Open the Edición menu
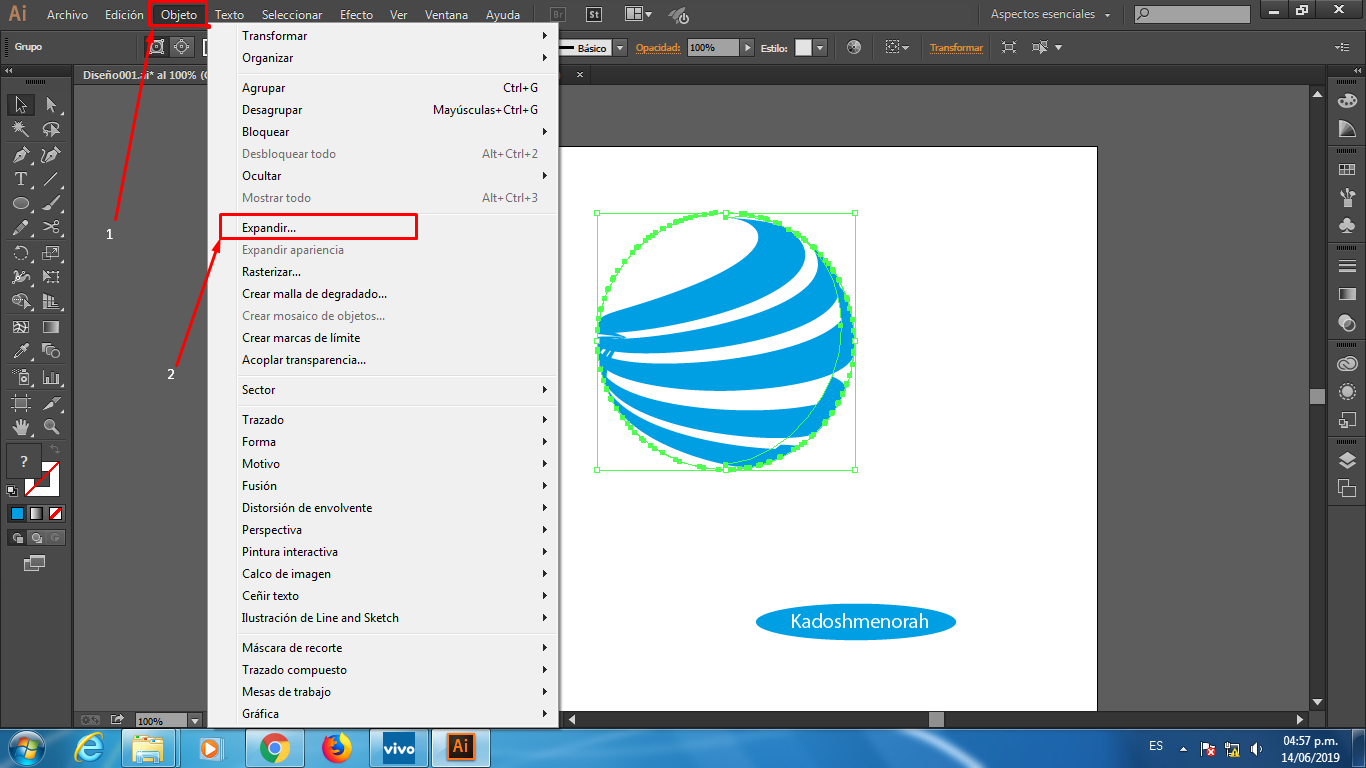Viewport: 1366px width, 768px height. point(124,15)
